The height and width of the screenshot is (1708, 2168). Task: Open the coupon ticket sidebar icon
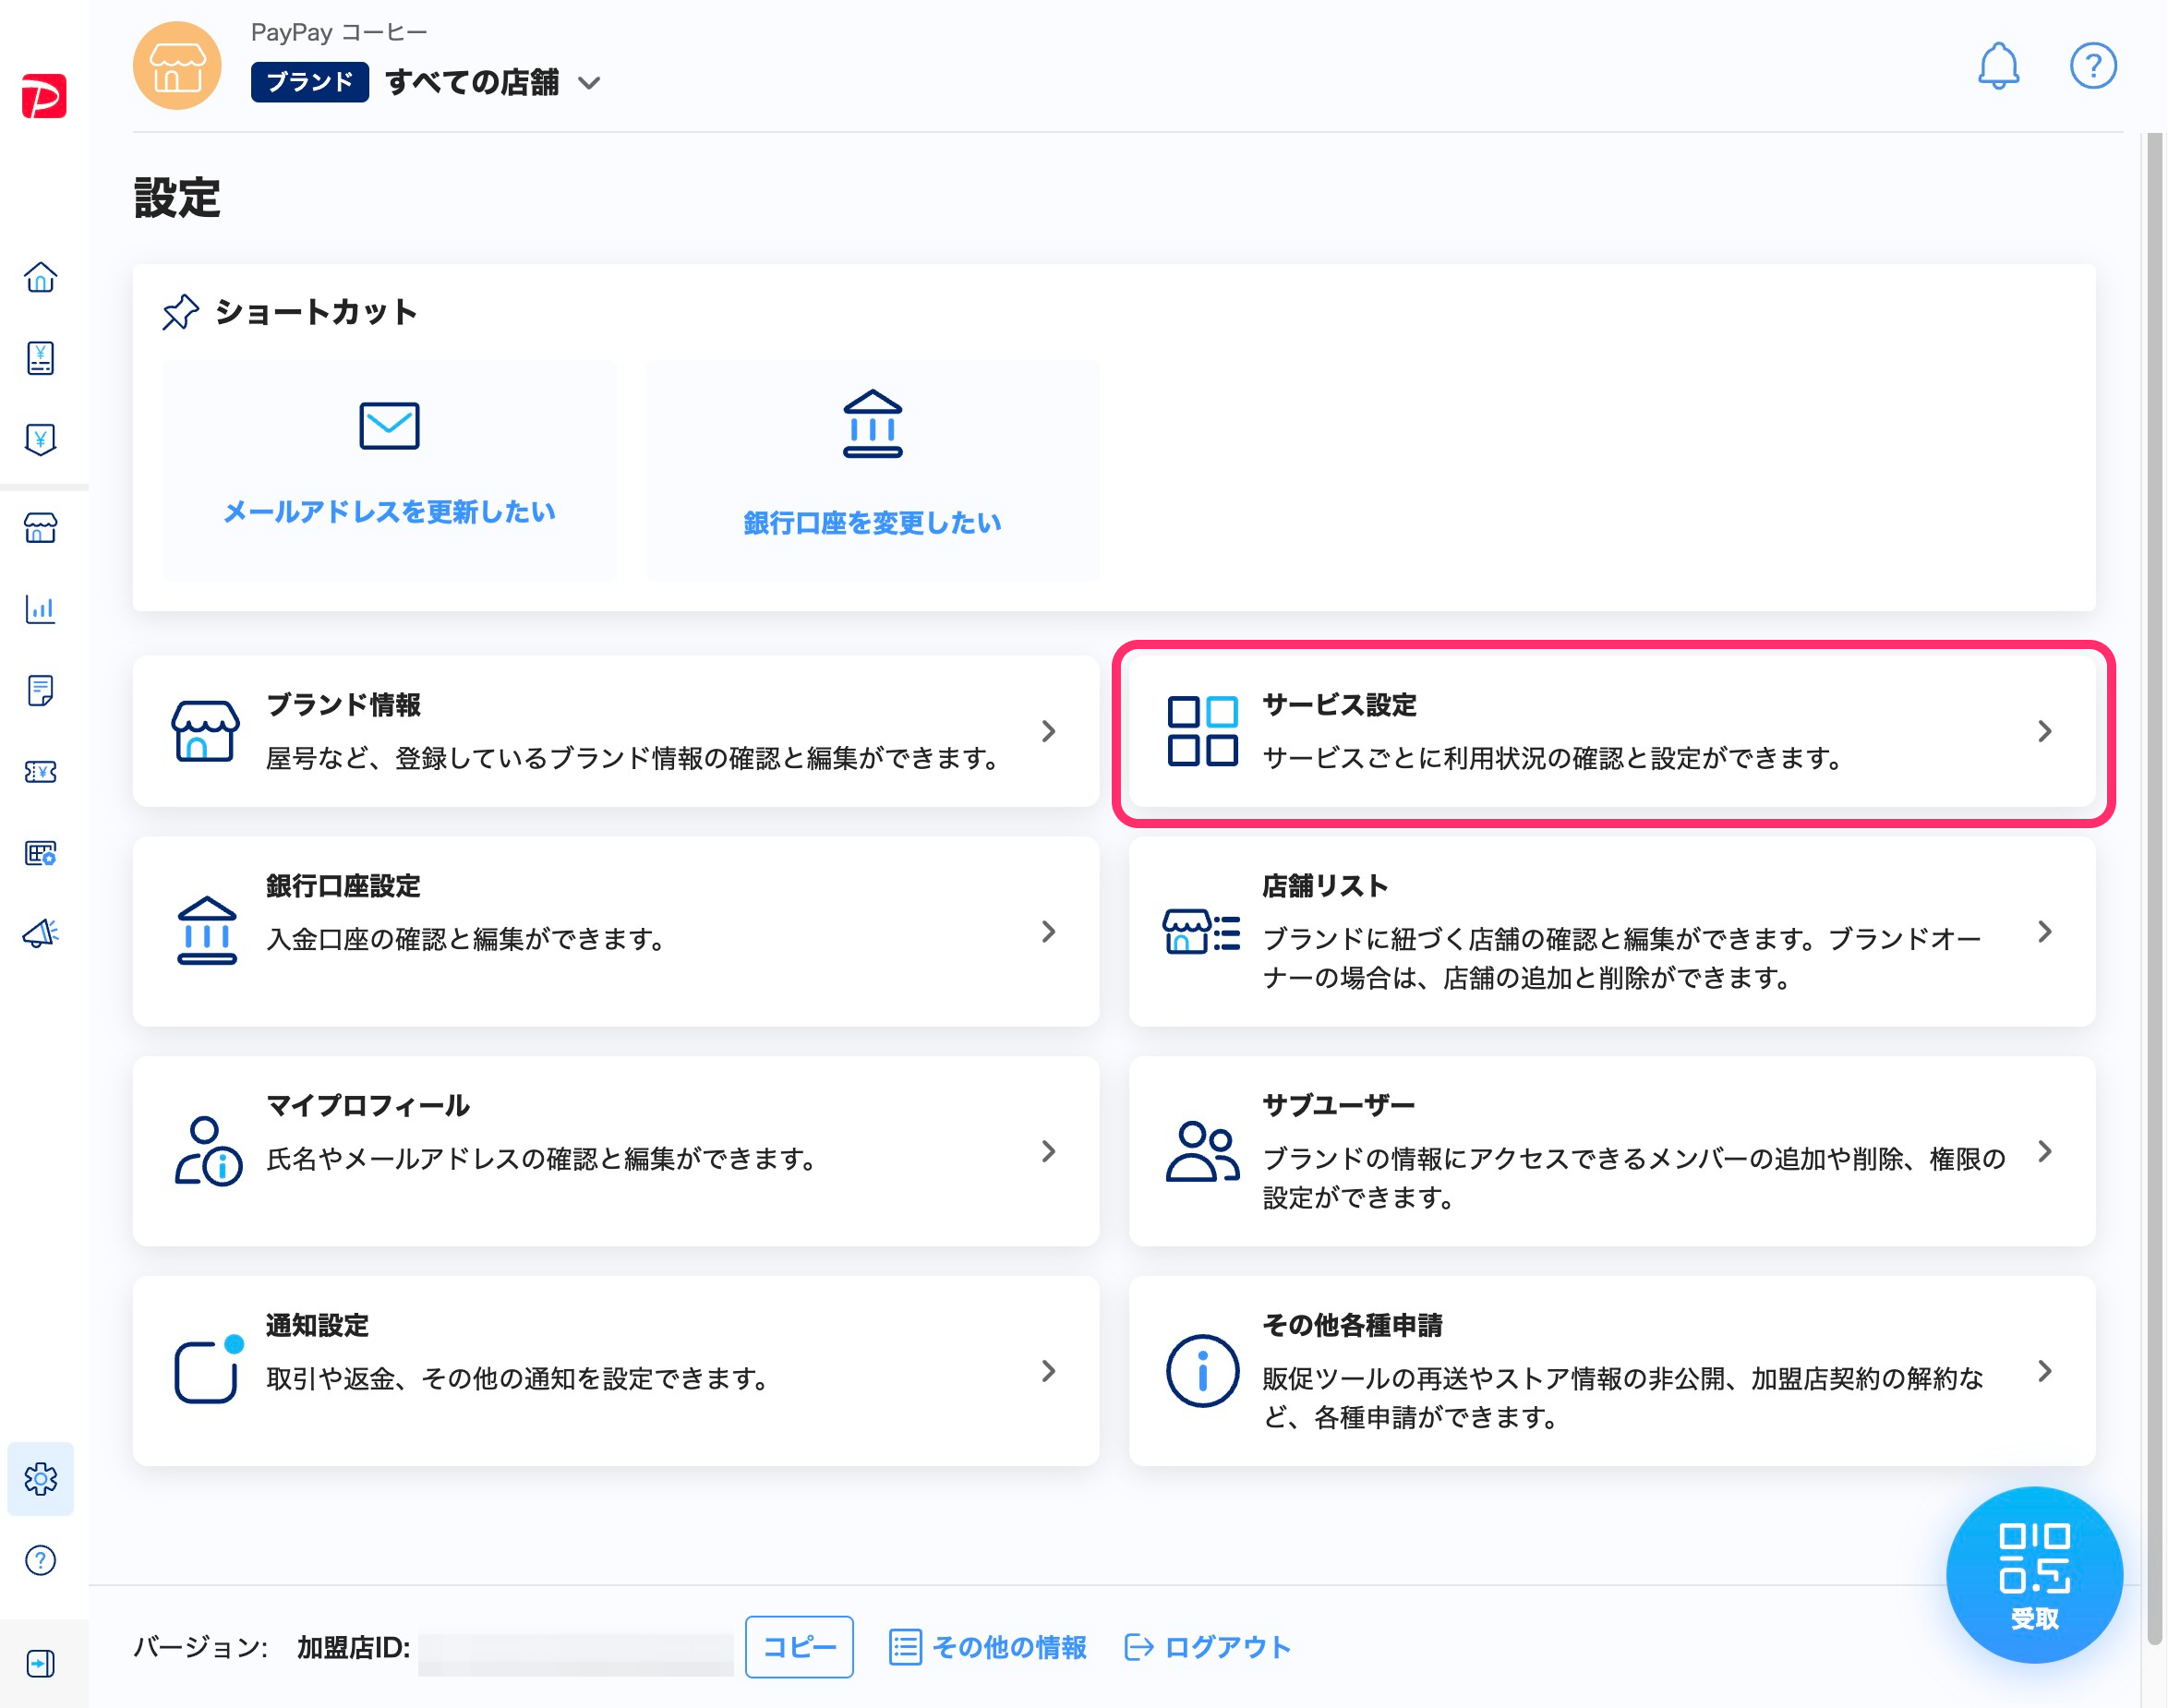point(41,771)
